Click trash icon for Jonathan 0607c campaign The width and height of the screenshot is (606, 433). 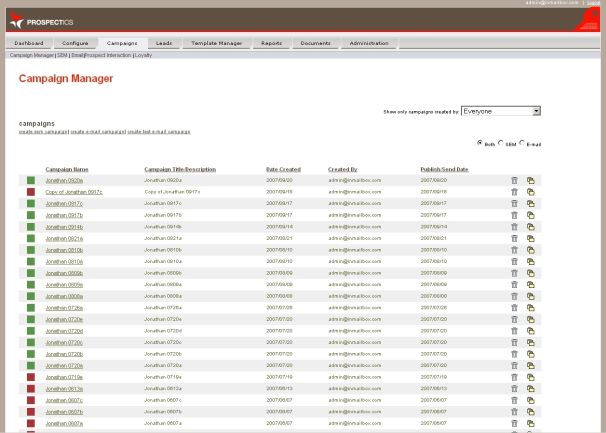(x=514, y=400)
